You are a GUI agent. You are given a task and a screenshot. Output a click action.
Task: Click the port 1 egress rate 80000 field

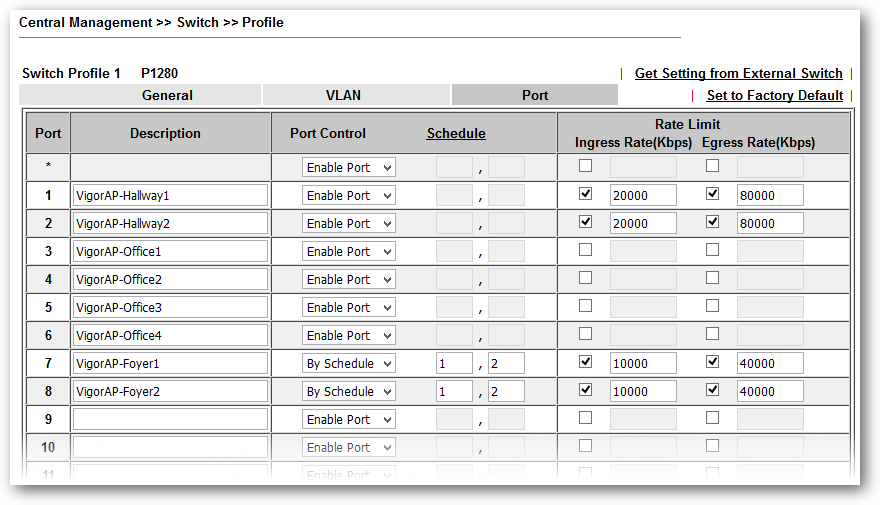pyautogui.click(x=770, y=196)
